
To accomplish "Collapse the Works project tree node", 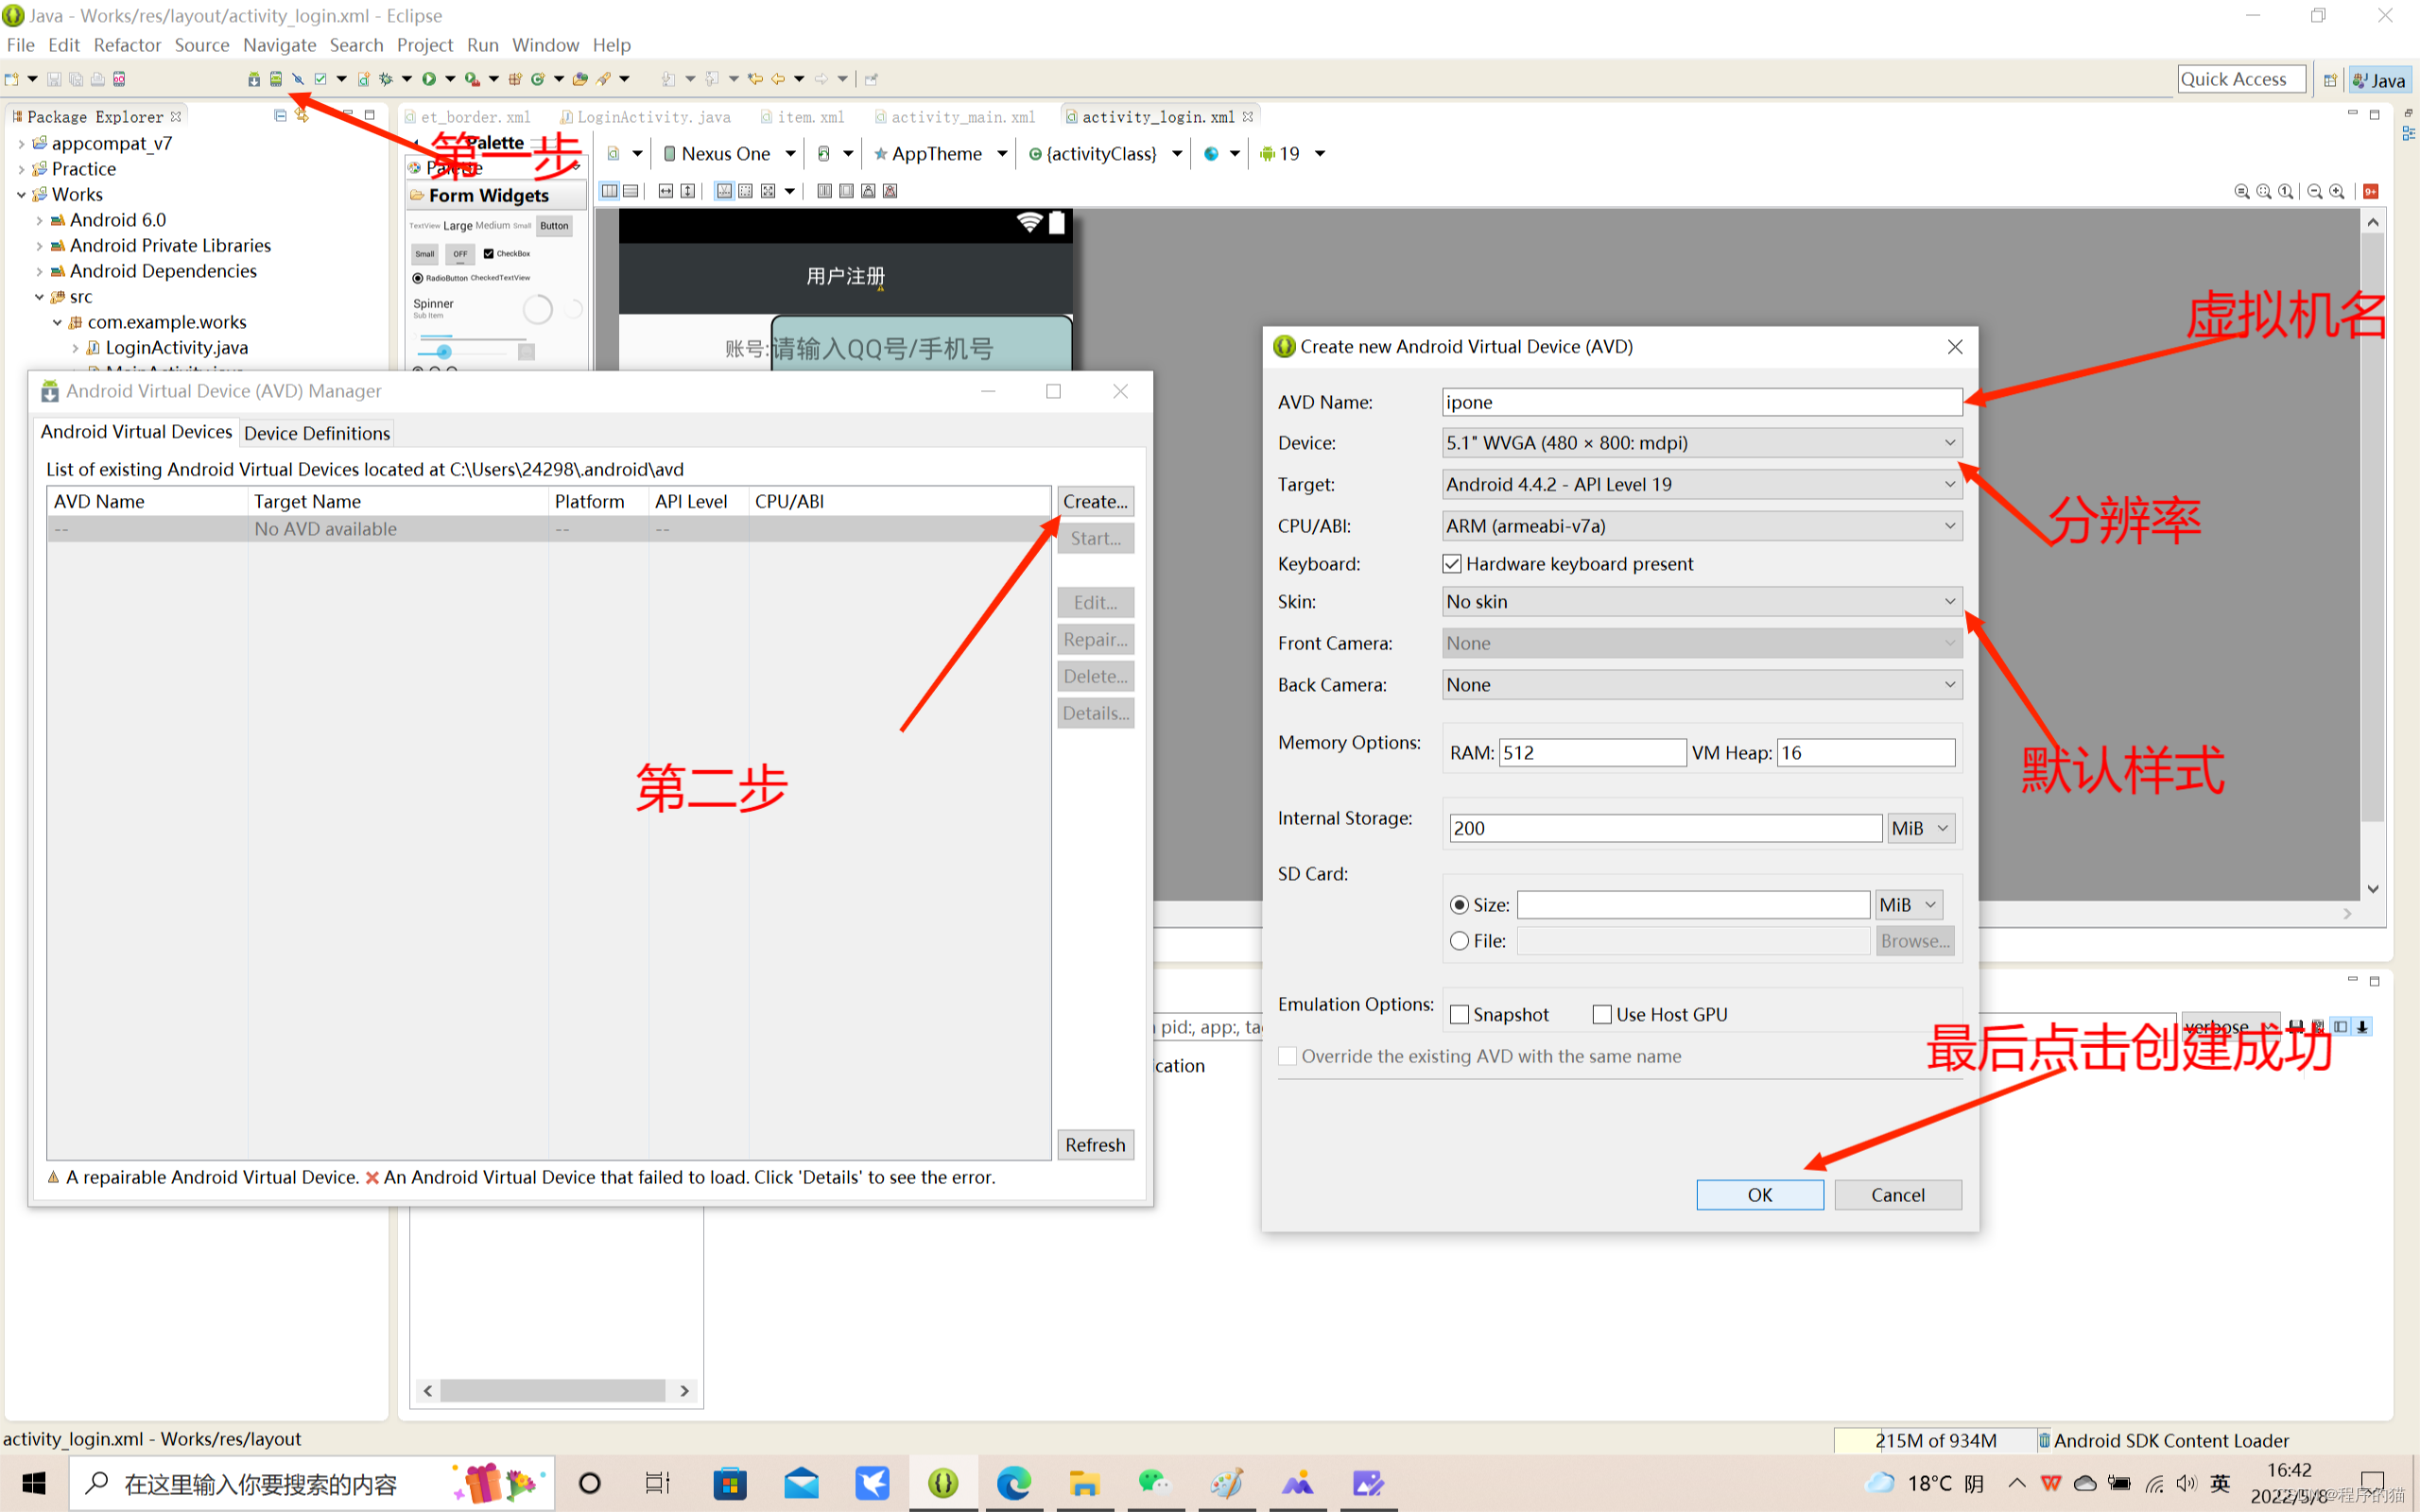I will 21,195.
